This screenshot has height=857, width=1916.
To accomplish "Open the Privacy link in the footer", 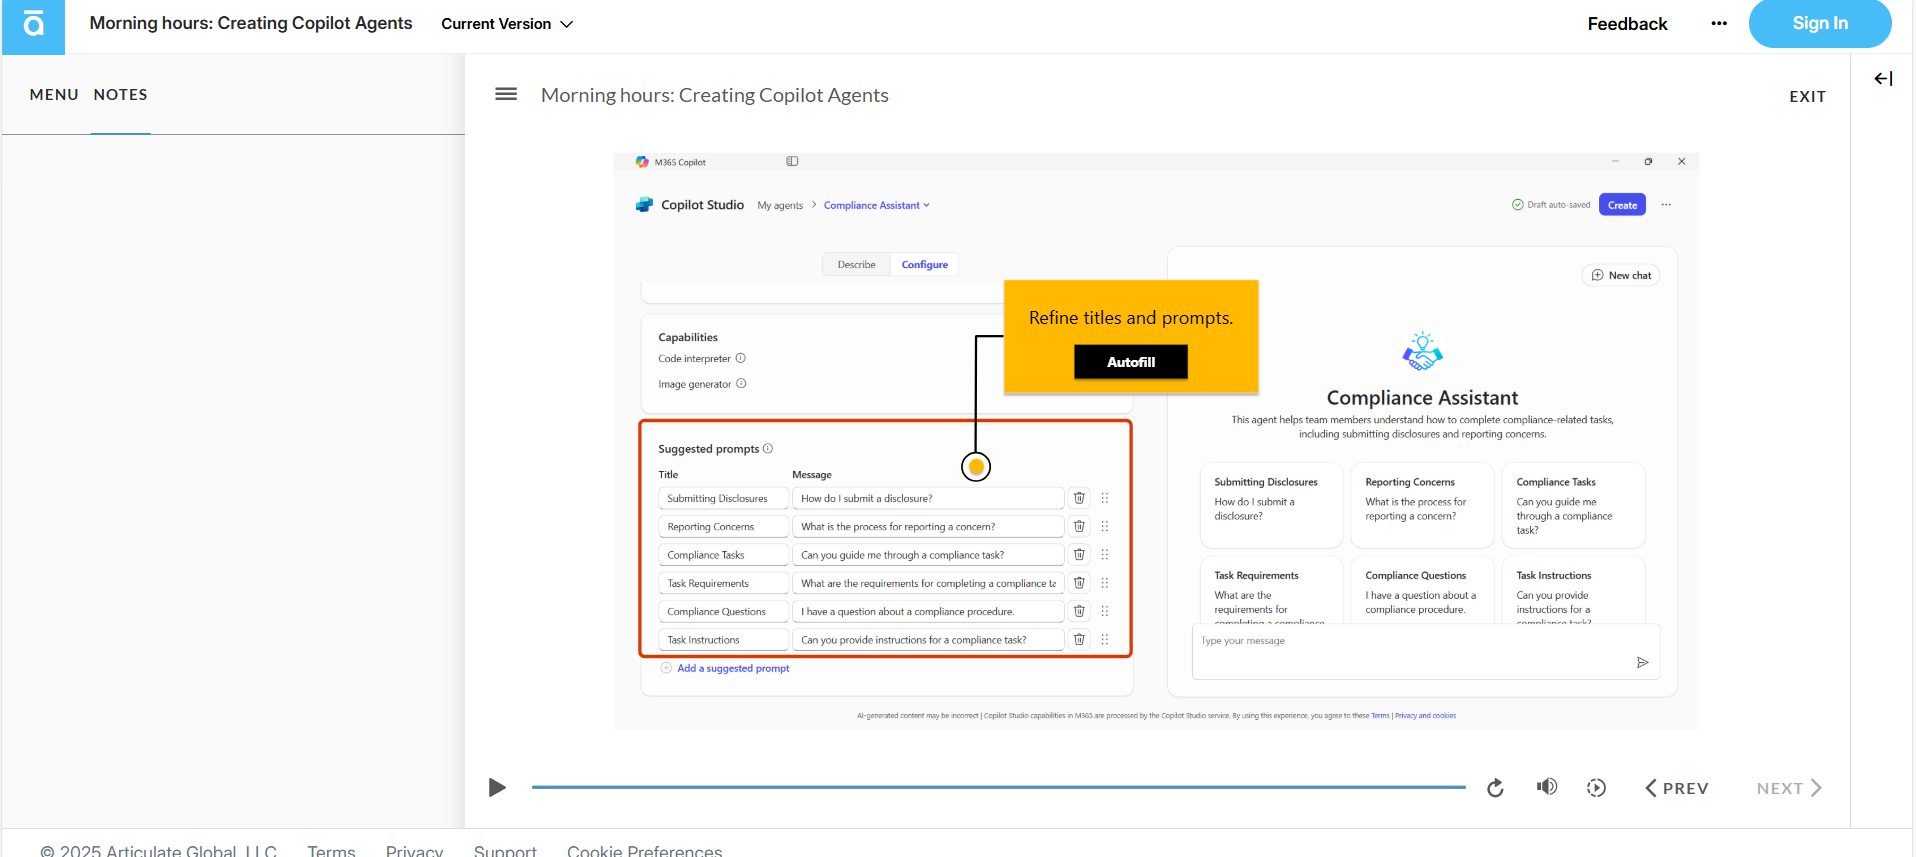I will coord(414,851).
